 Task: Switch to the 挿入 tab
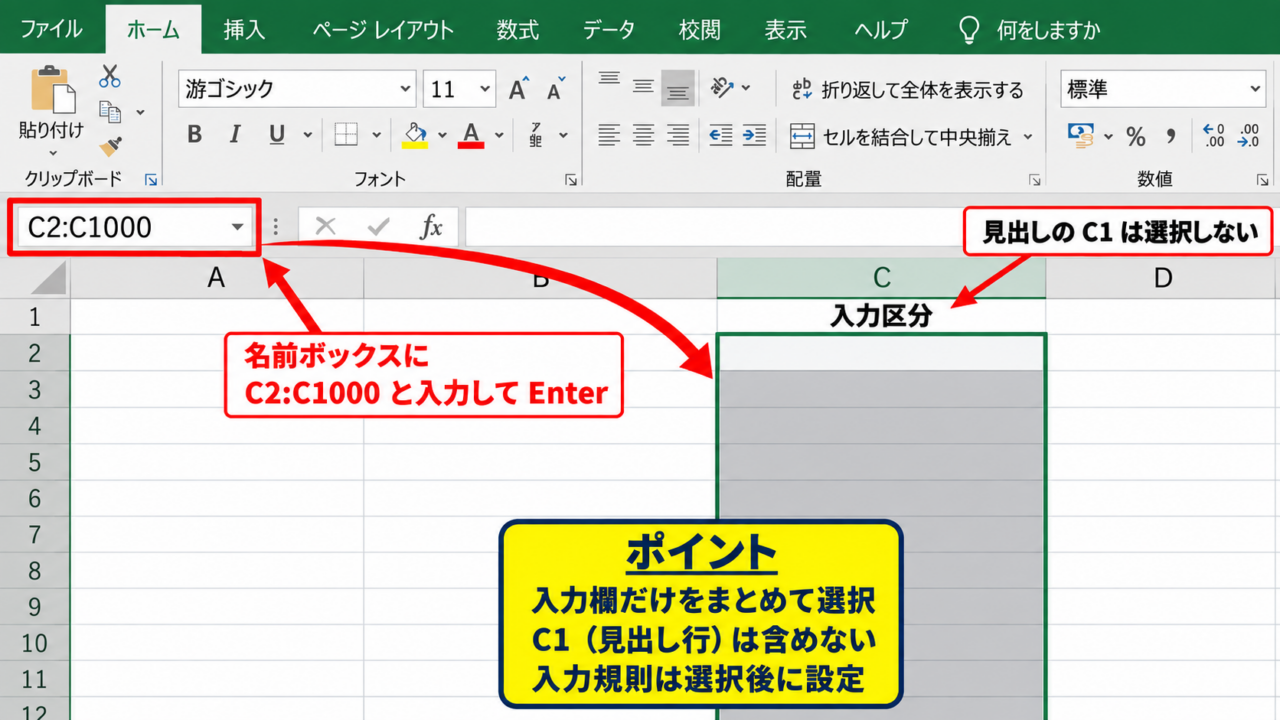coord(244,29)
